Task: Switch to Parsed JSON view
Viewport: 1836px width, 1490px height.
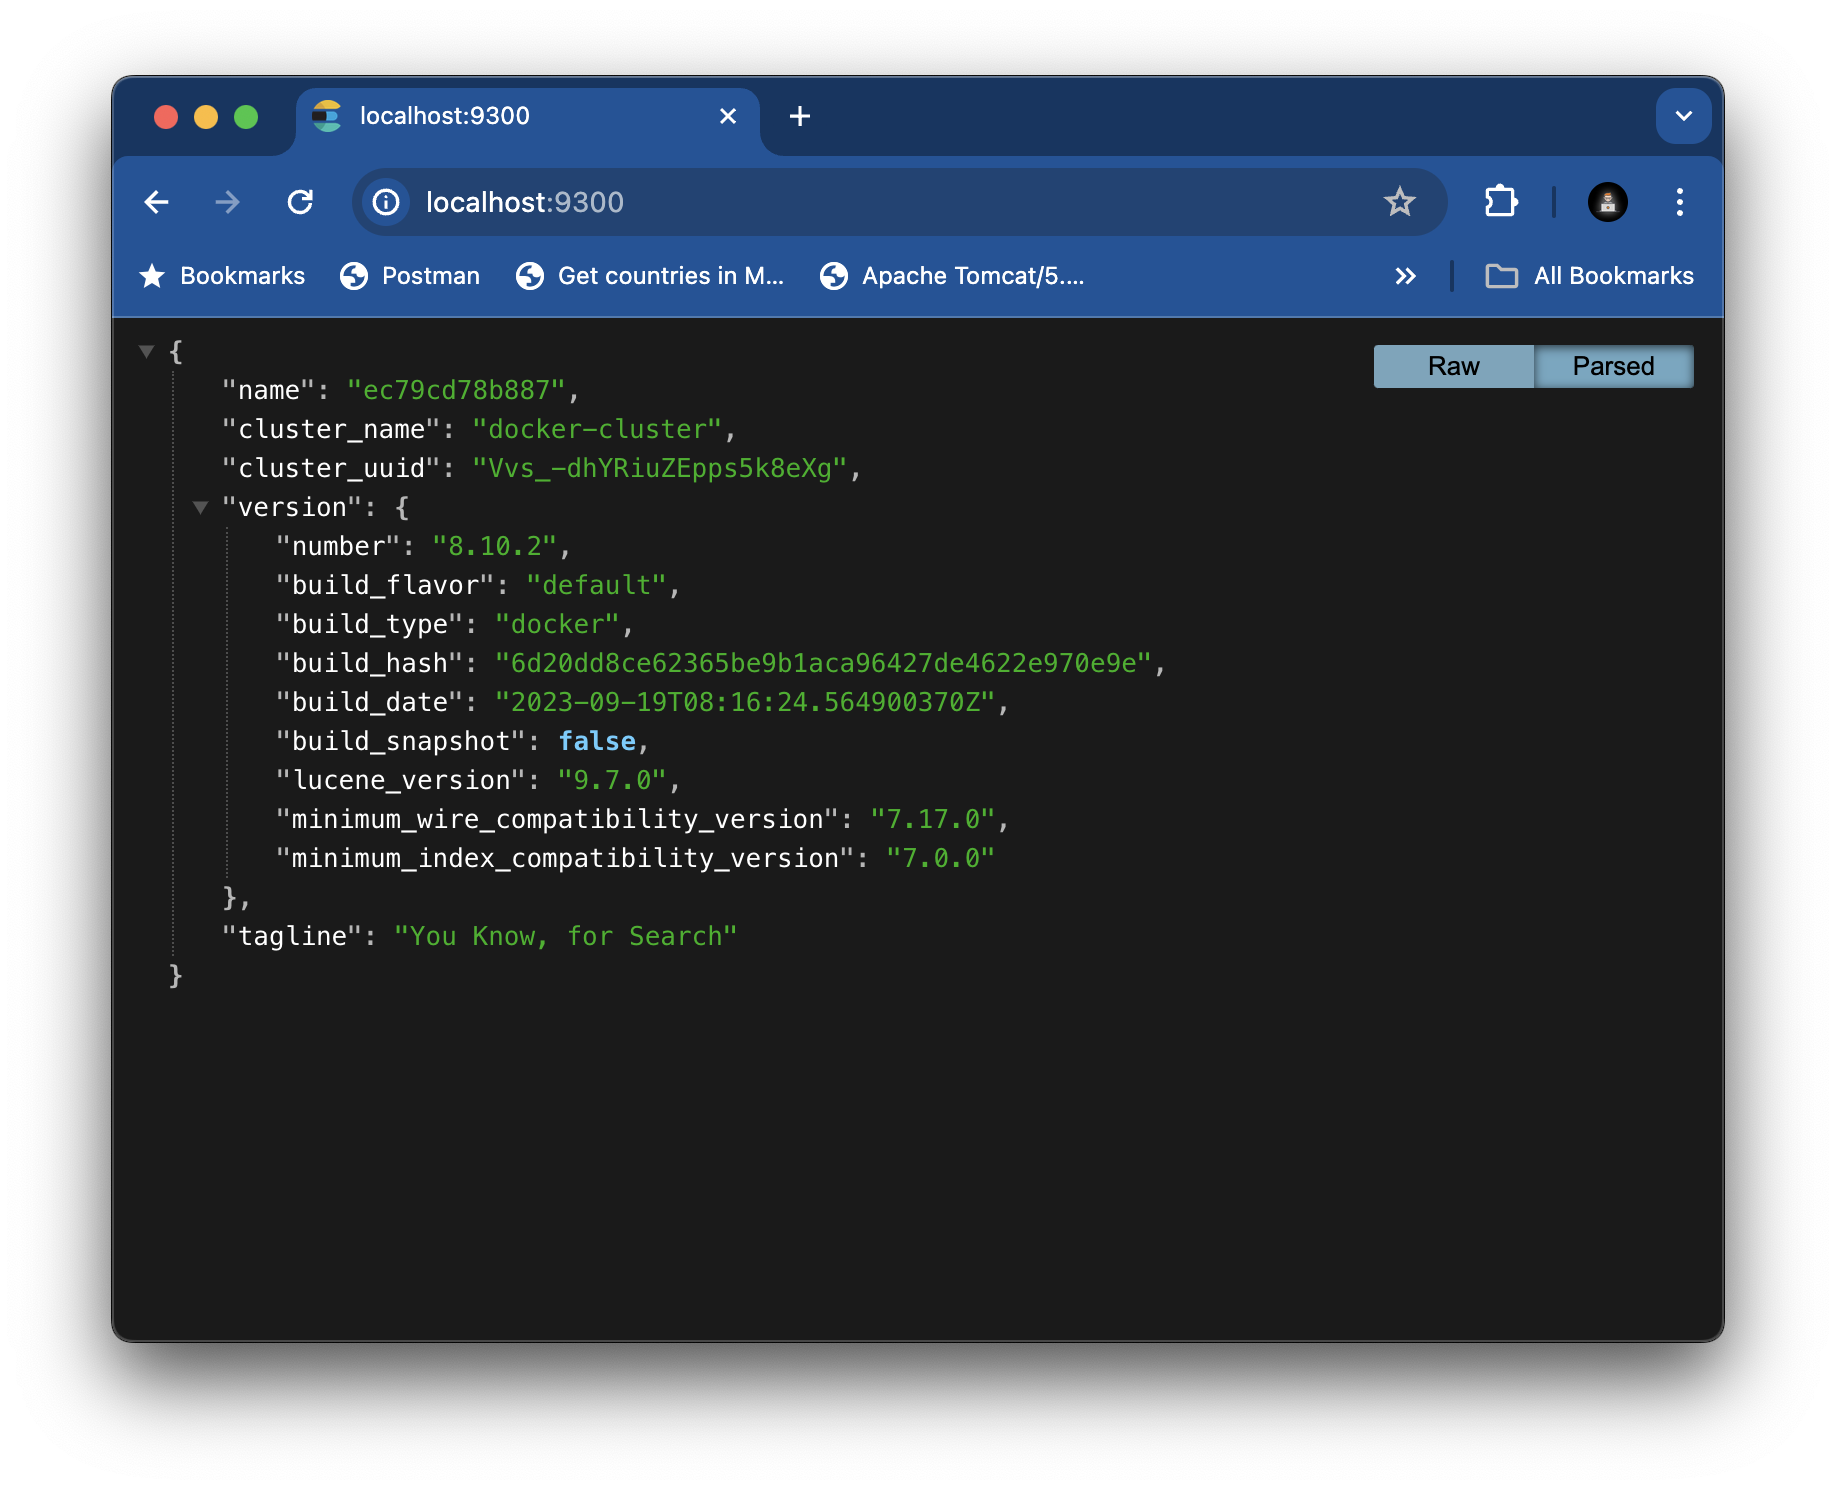Action: coord(1613,366)
